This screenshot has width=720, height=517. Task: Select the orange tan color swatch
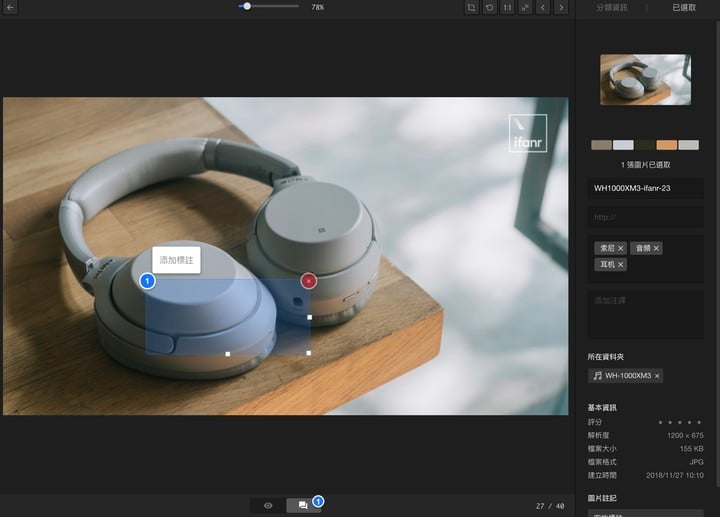pos(666,145)
